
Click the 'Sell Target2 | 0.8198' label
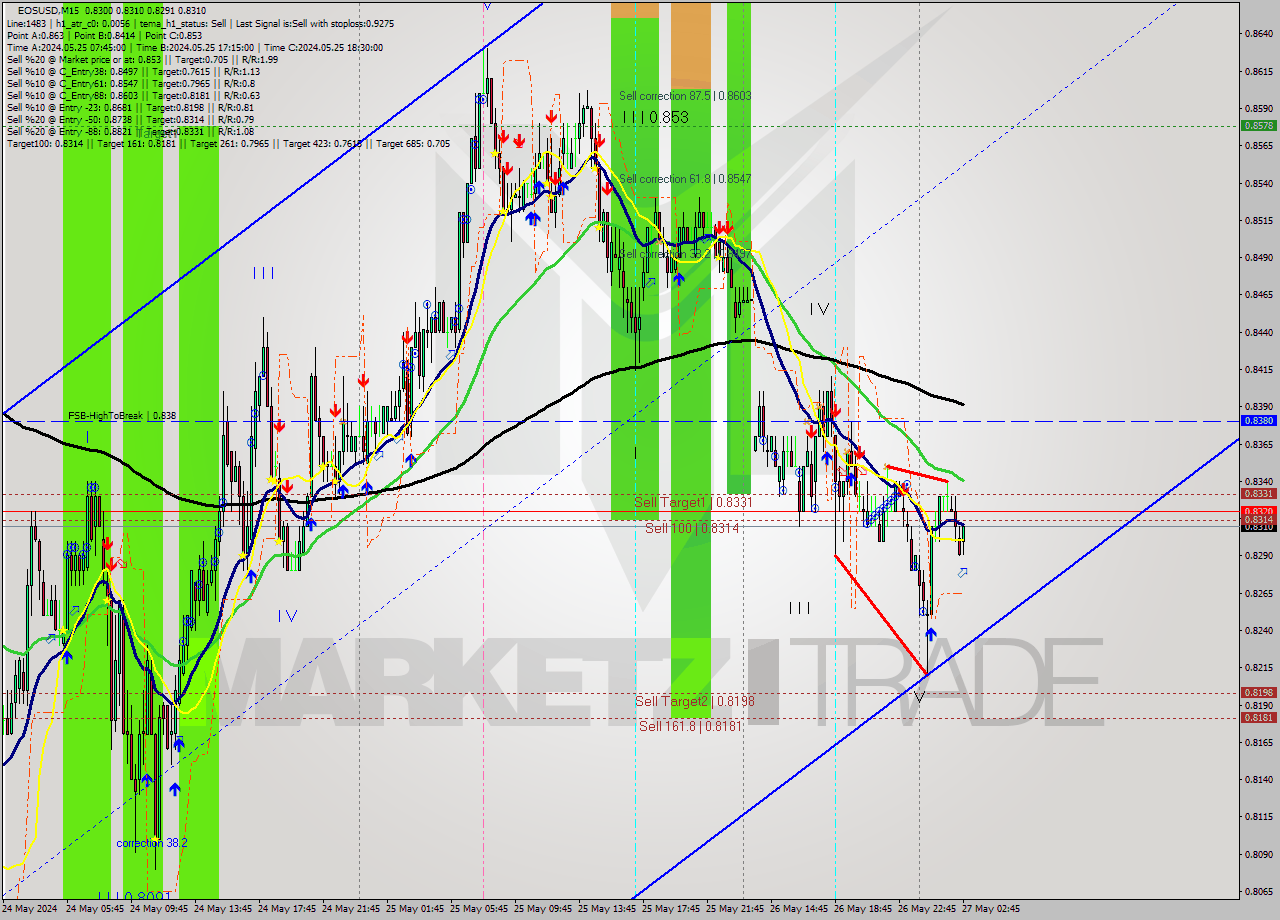tap(695, 701)
